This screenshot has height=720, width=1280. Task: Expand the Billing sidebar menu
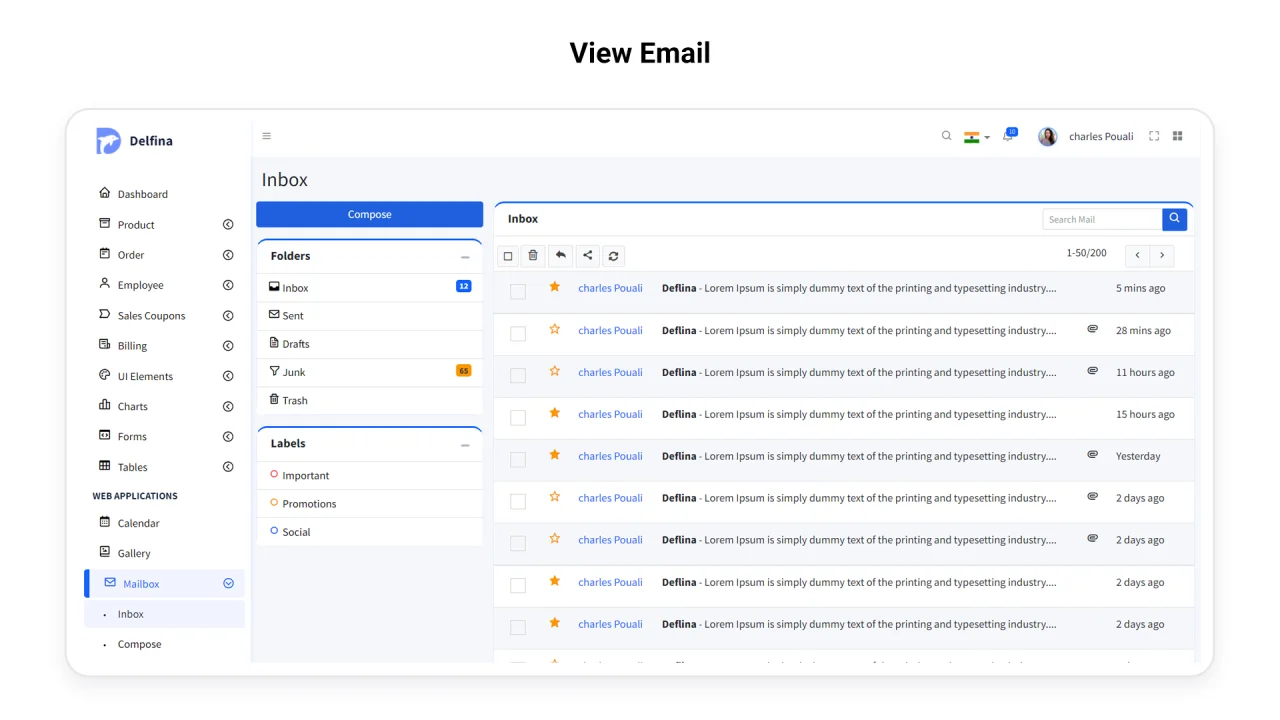point(228,346)
